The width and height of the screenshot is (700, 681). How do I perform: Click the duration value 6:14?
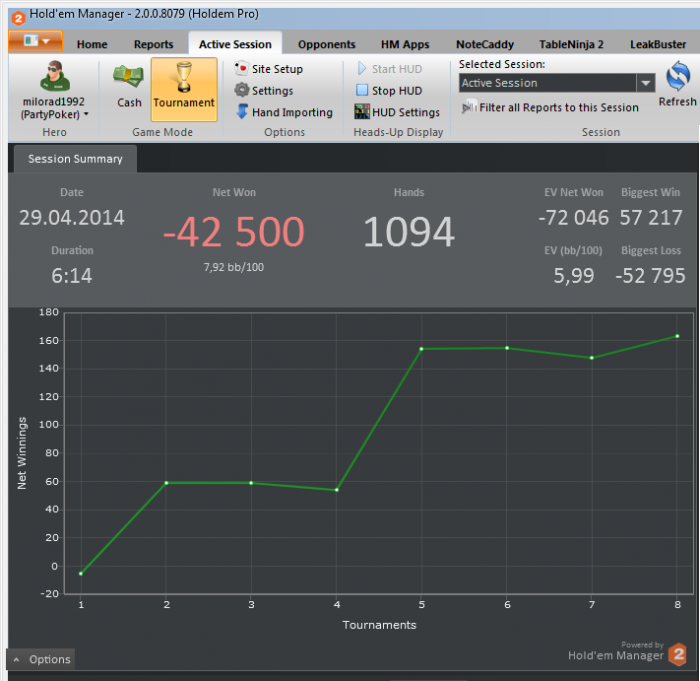coord(71,276)
